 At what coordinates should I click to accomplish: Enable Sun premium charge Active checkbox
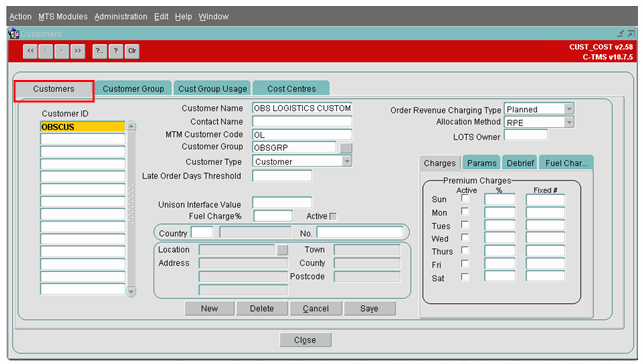(465, 198)
